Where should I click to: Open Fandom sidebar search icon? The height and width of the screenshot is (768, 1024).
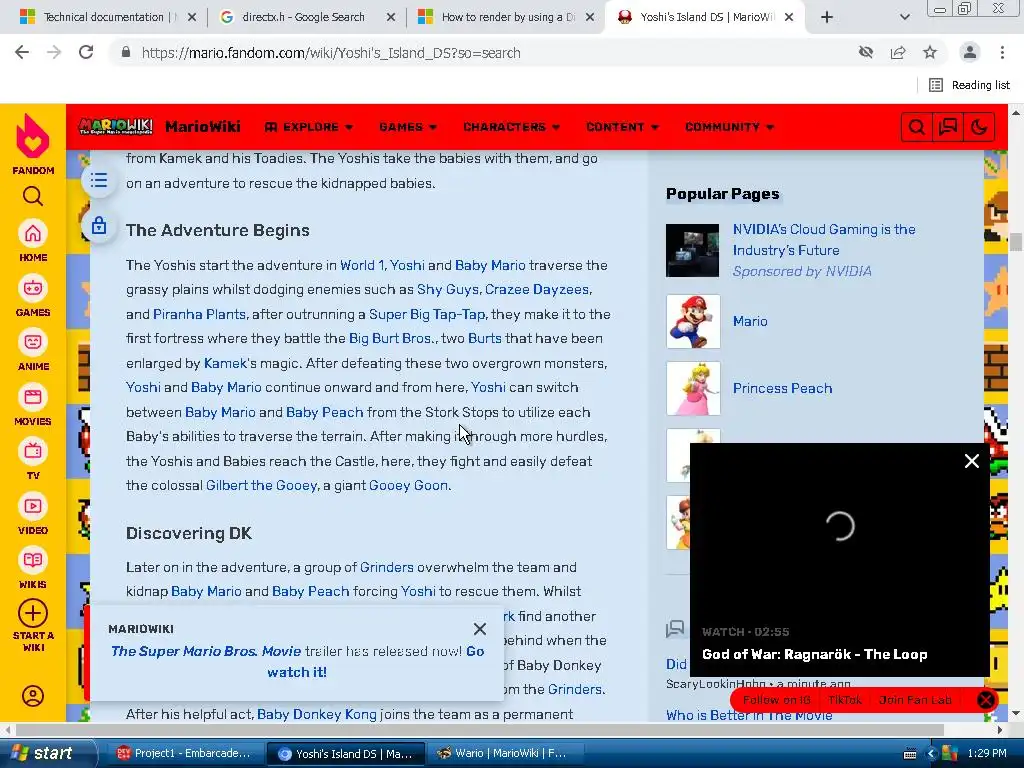(x=33, y=196)
